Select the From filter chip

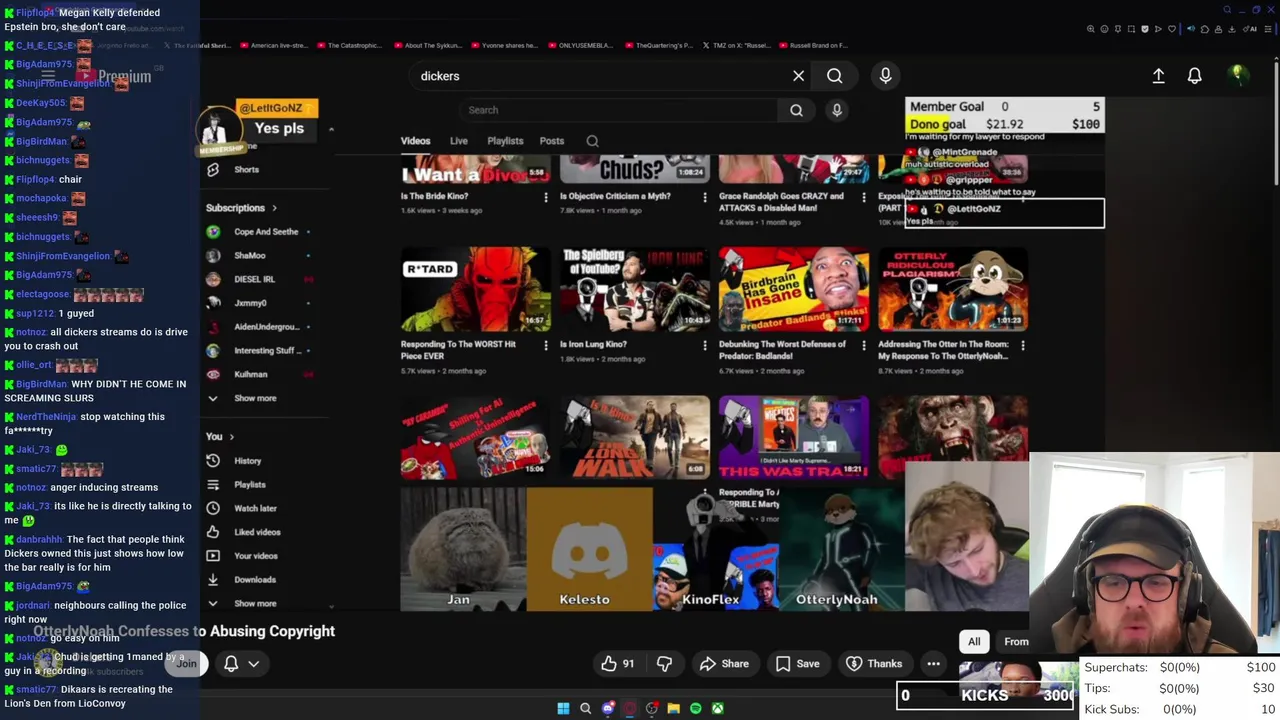1016,642
